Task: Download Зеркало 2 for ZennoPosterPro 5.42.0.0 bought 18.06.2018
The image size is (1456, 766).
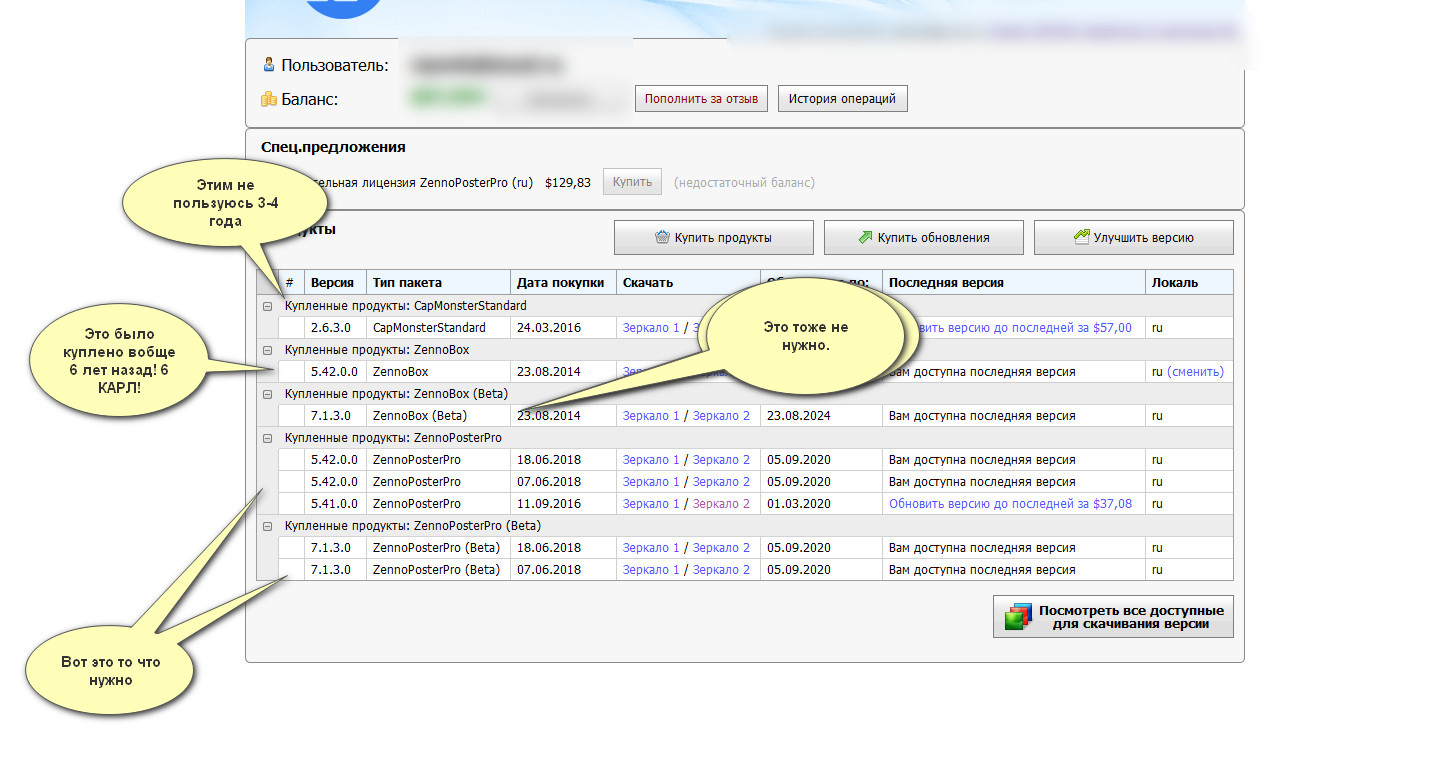Action: pyautogui.click(x=721, y=460)
